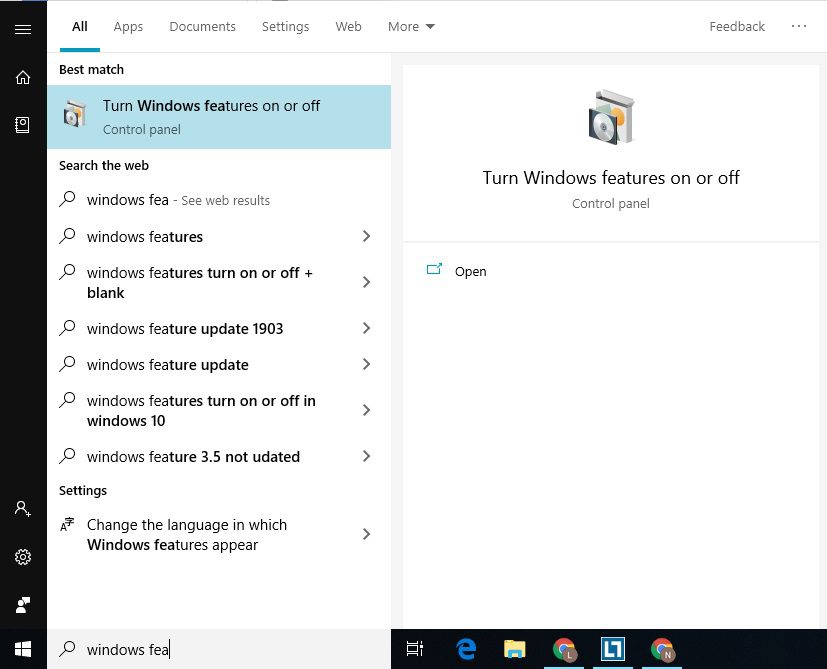Select the sign-in account icon in sidebar
This screenshot has width=827, height=669.
[x=23, y=509]
